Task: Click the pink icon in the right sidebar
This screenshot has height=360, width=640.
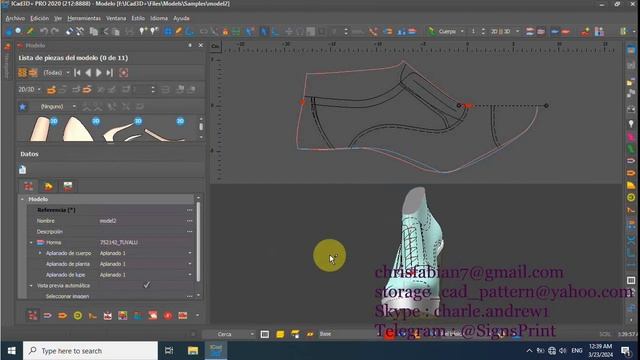Action: (631, 136)
